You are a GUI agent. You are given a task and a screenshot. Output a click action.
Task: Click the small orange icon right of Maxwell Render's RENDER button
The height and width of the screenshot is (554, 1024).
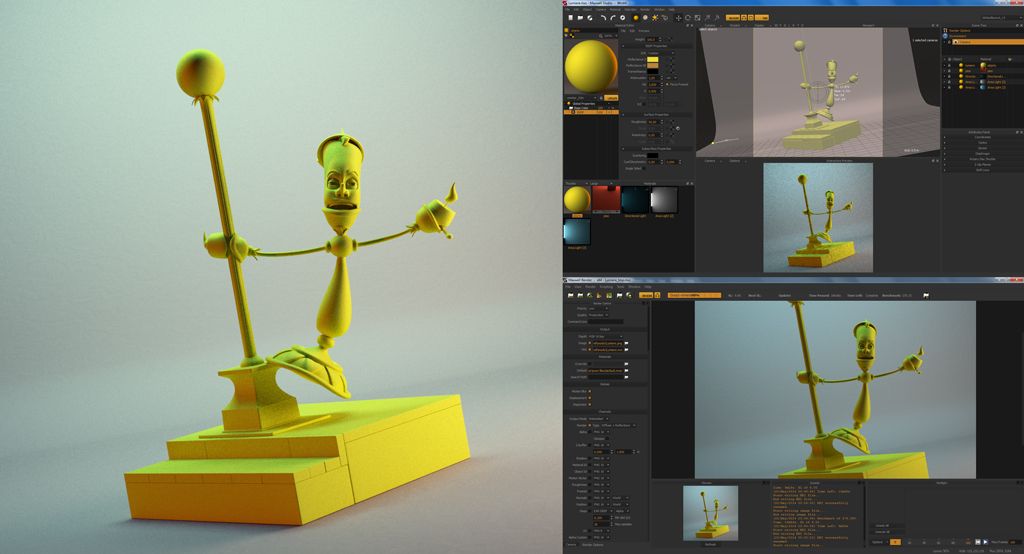(x=657, y=295)
